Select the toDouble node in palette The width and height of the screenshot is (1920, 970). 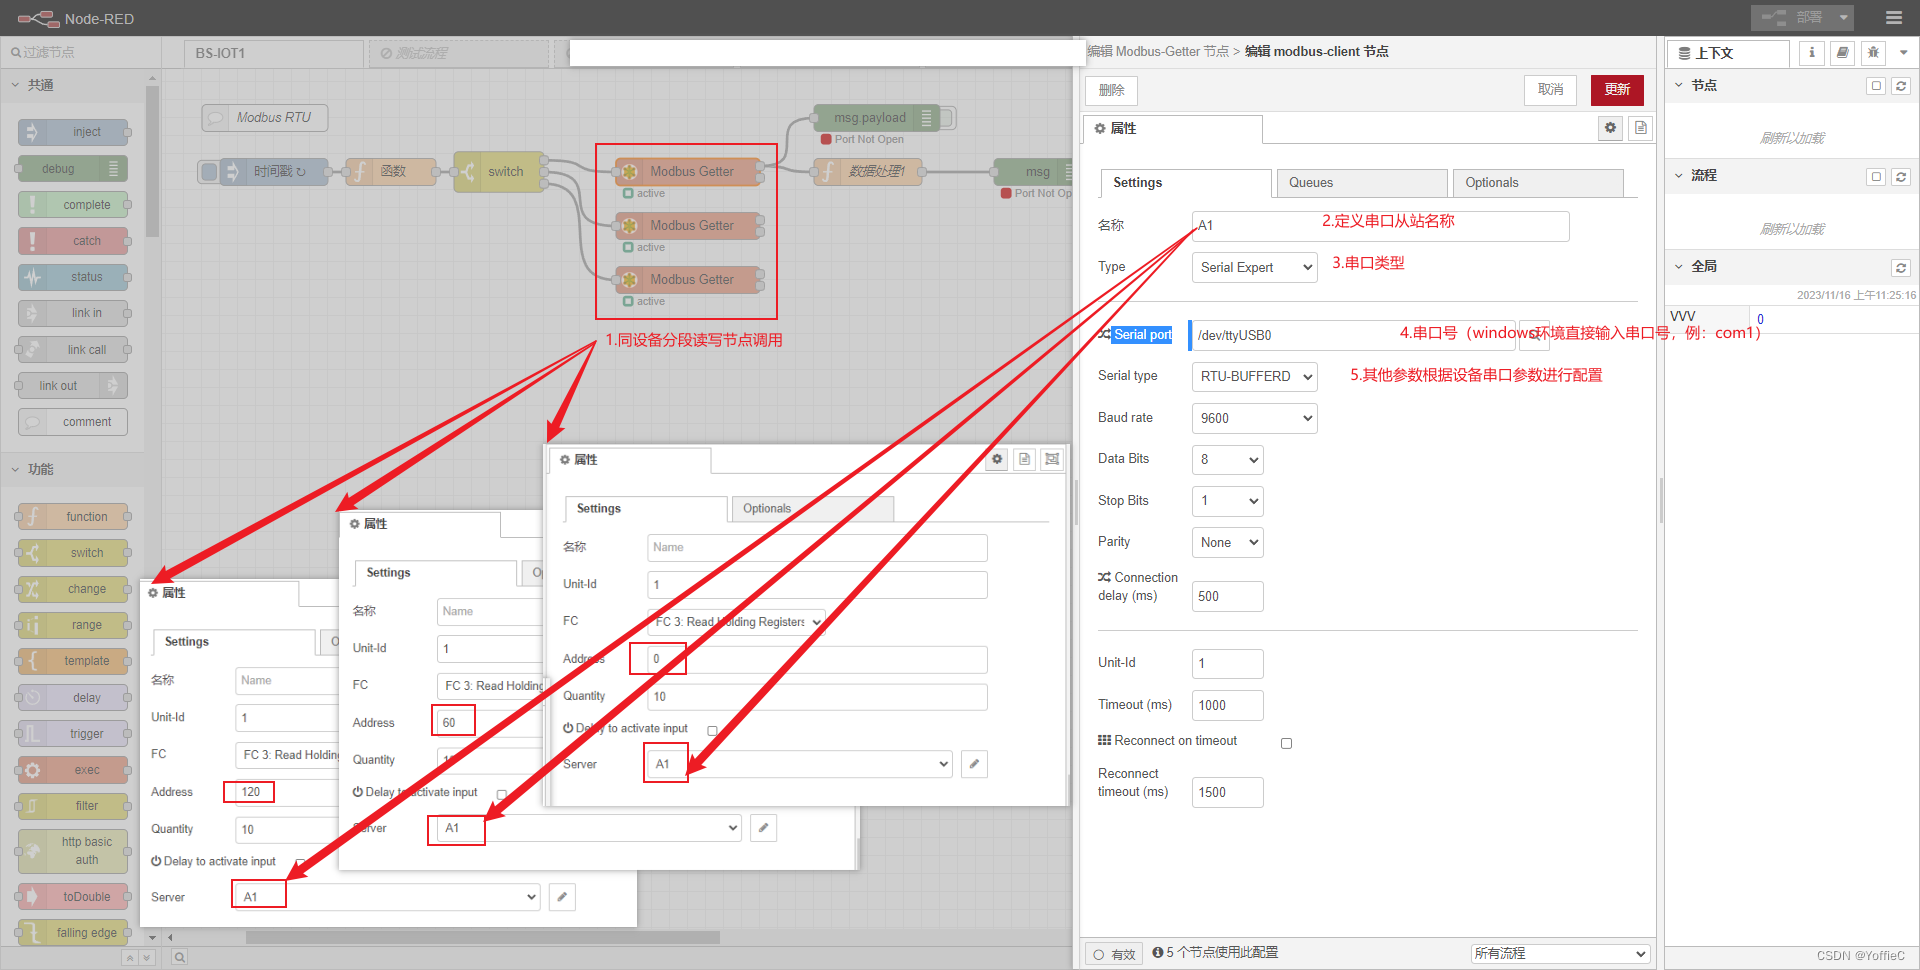73,897
